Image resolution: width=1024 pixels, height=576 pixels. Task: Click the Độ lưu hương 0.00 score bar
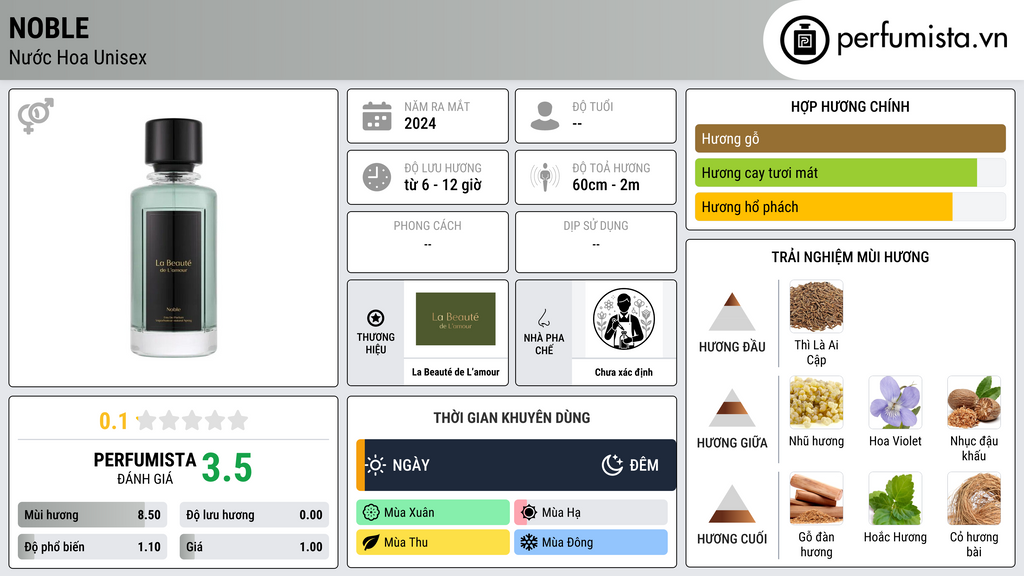tap(254, 515)
